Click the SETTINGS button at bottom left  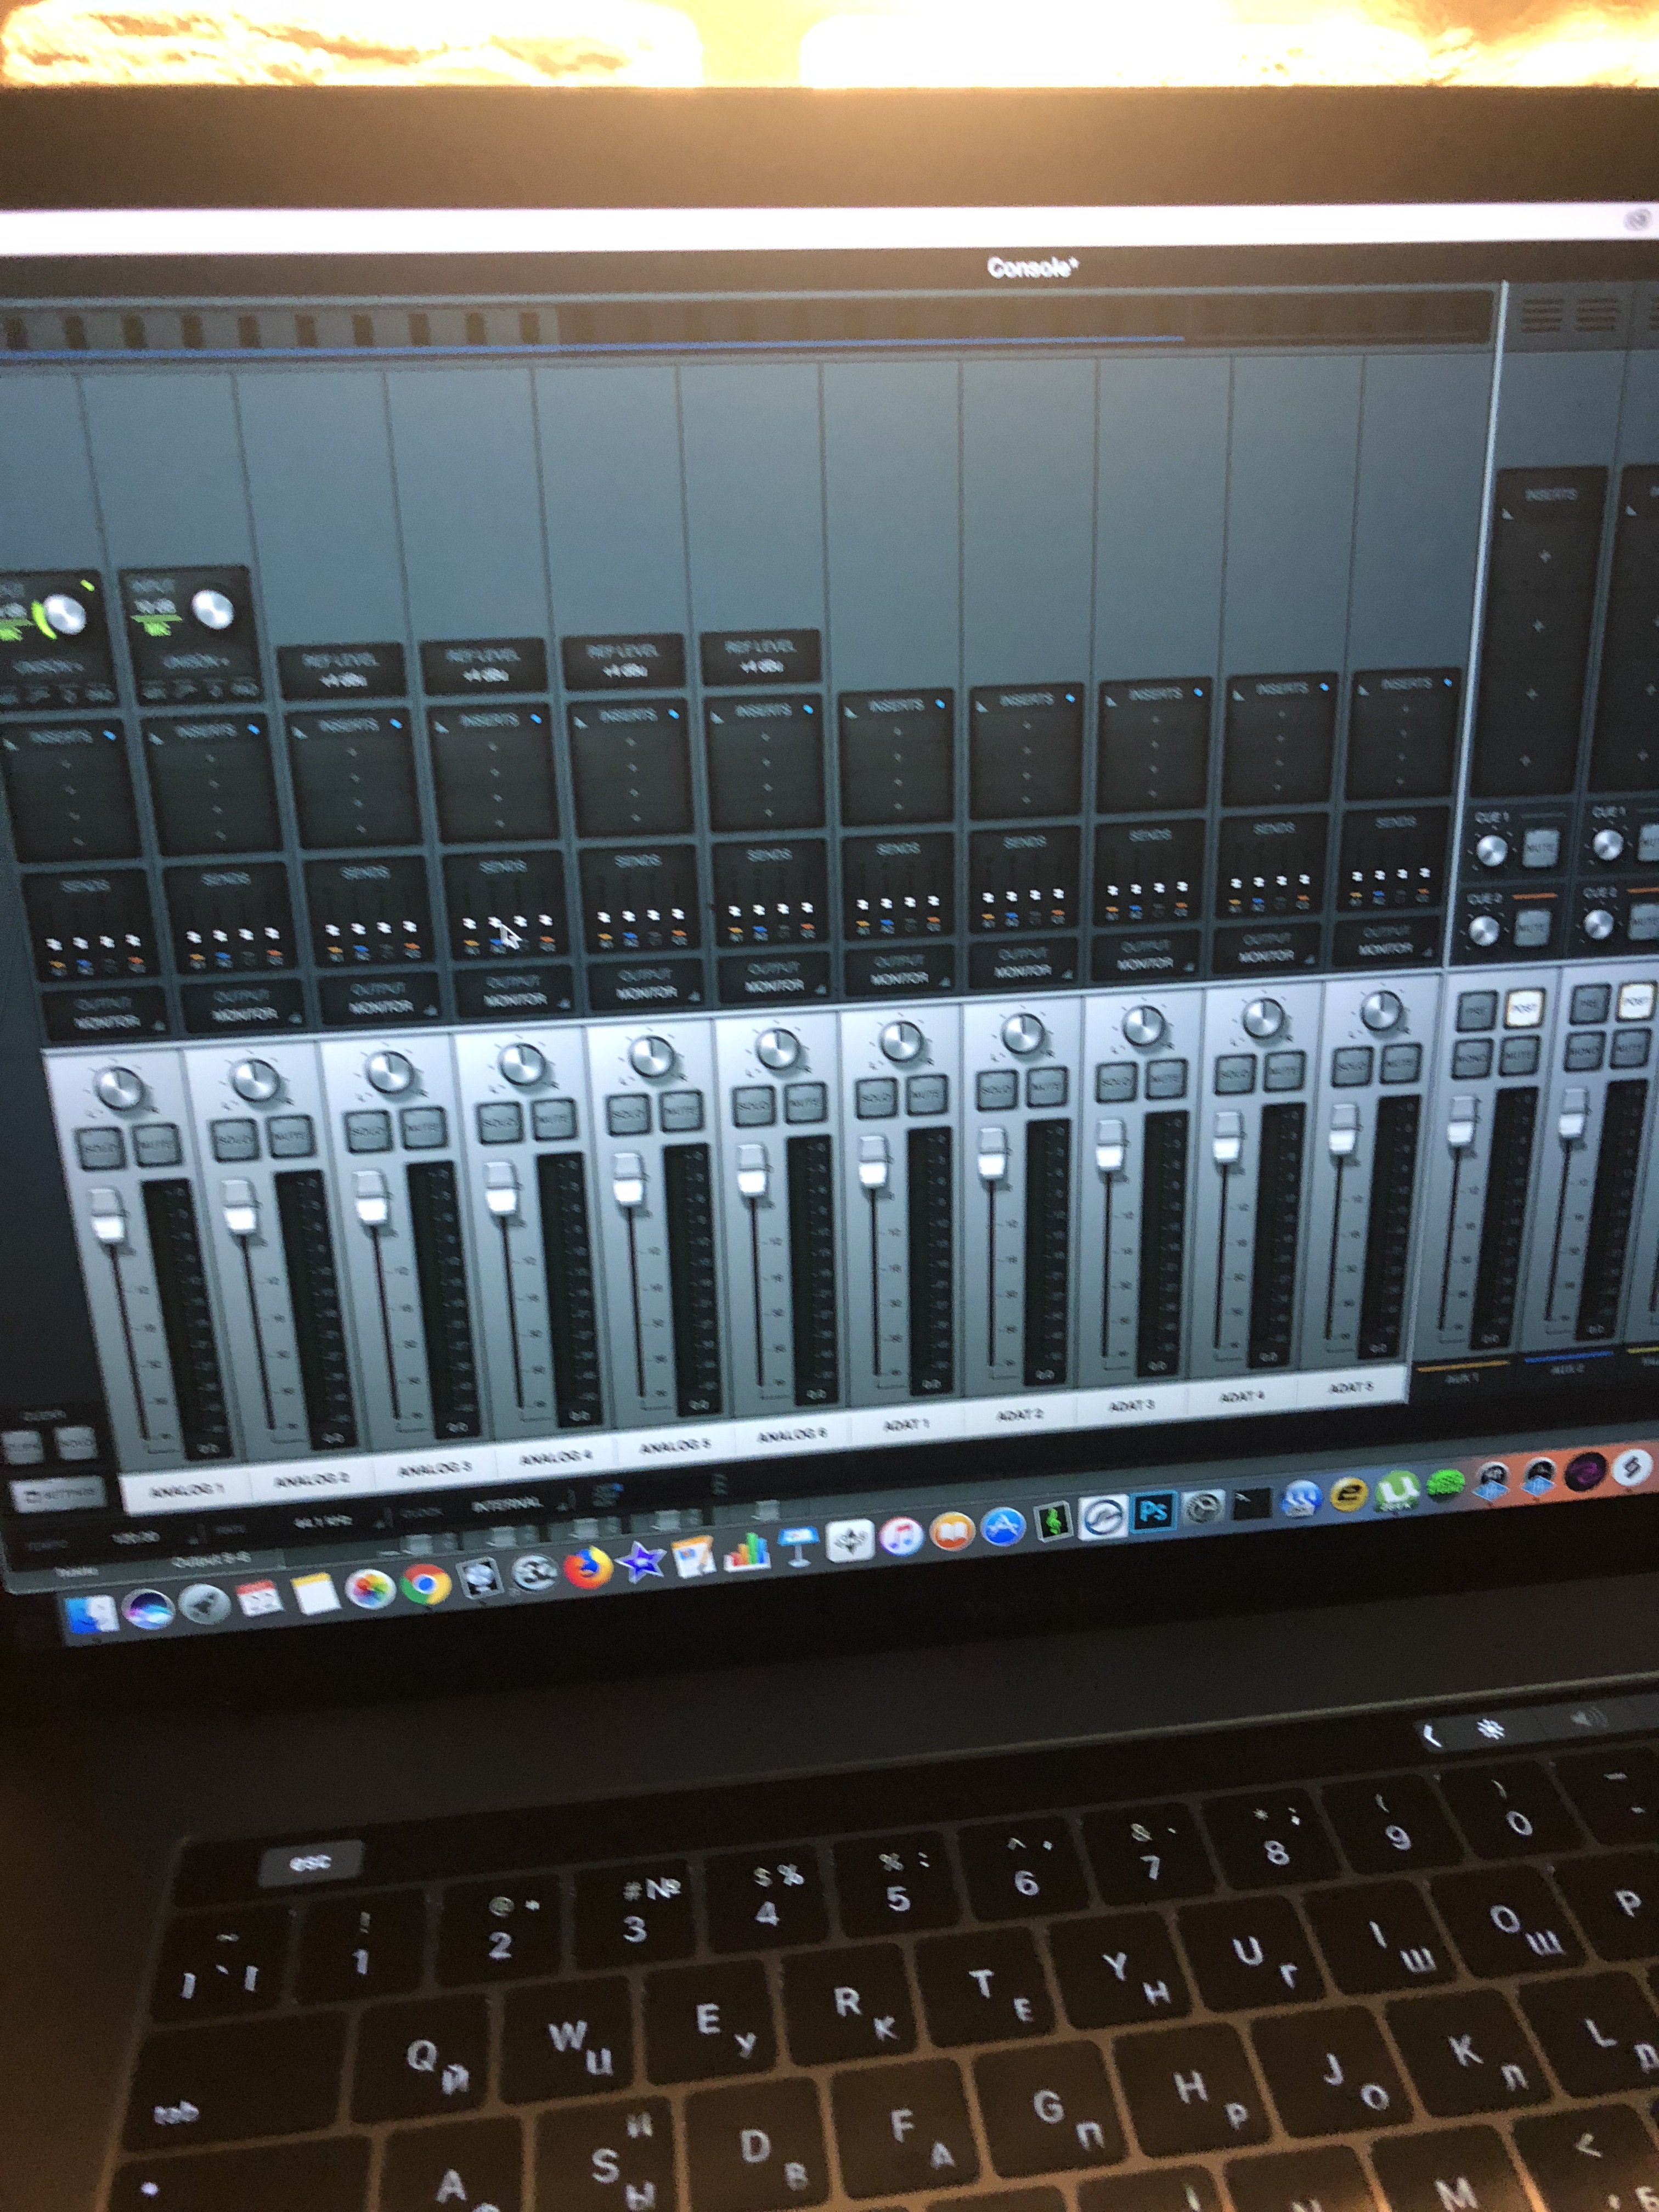(x=60, y=1493)
